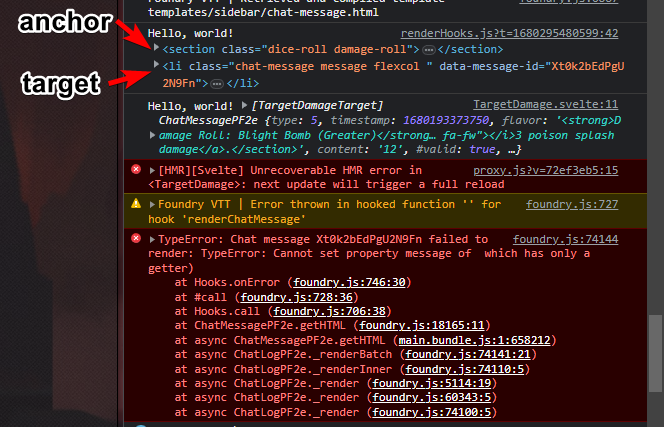Expand the Foundry VTT hooked function warning
The height and width of the screenshot is (427, 664).
(x=152, y=205)
